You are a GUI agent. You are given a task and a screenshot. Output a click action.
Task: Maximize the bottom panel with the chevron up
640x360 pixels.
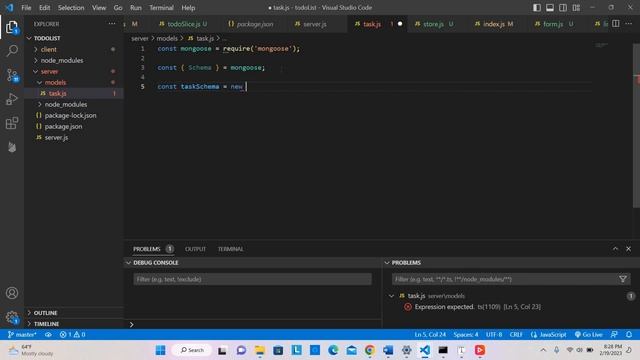tap(615, 249)
